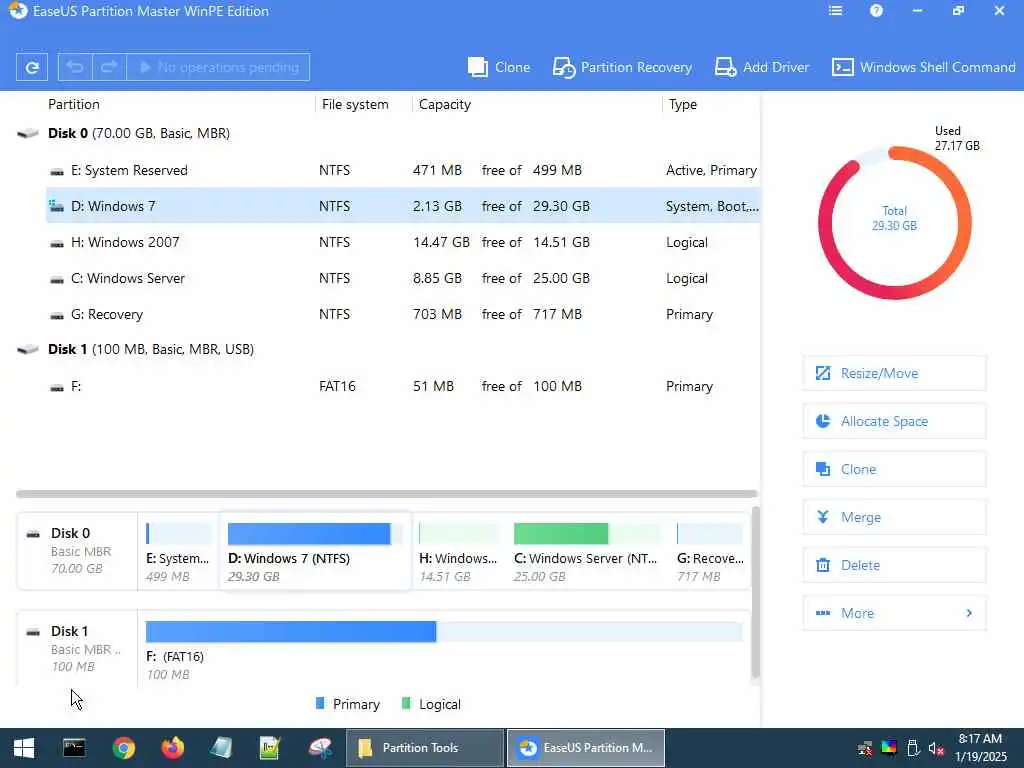The height and width of the screenshot is (768, 1024).
Task: Select Disk 1 label in disk map
Action: 77,648
